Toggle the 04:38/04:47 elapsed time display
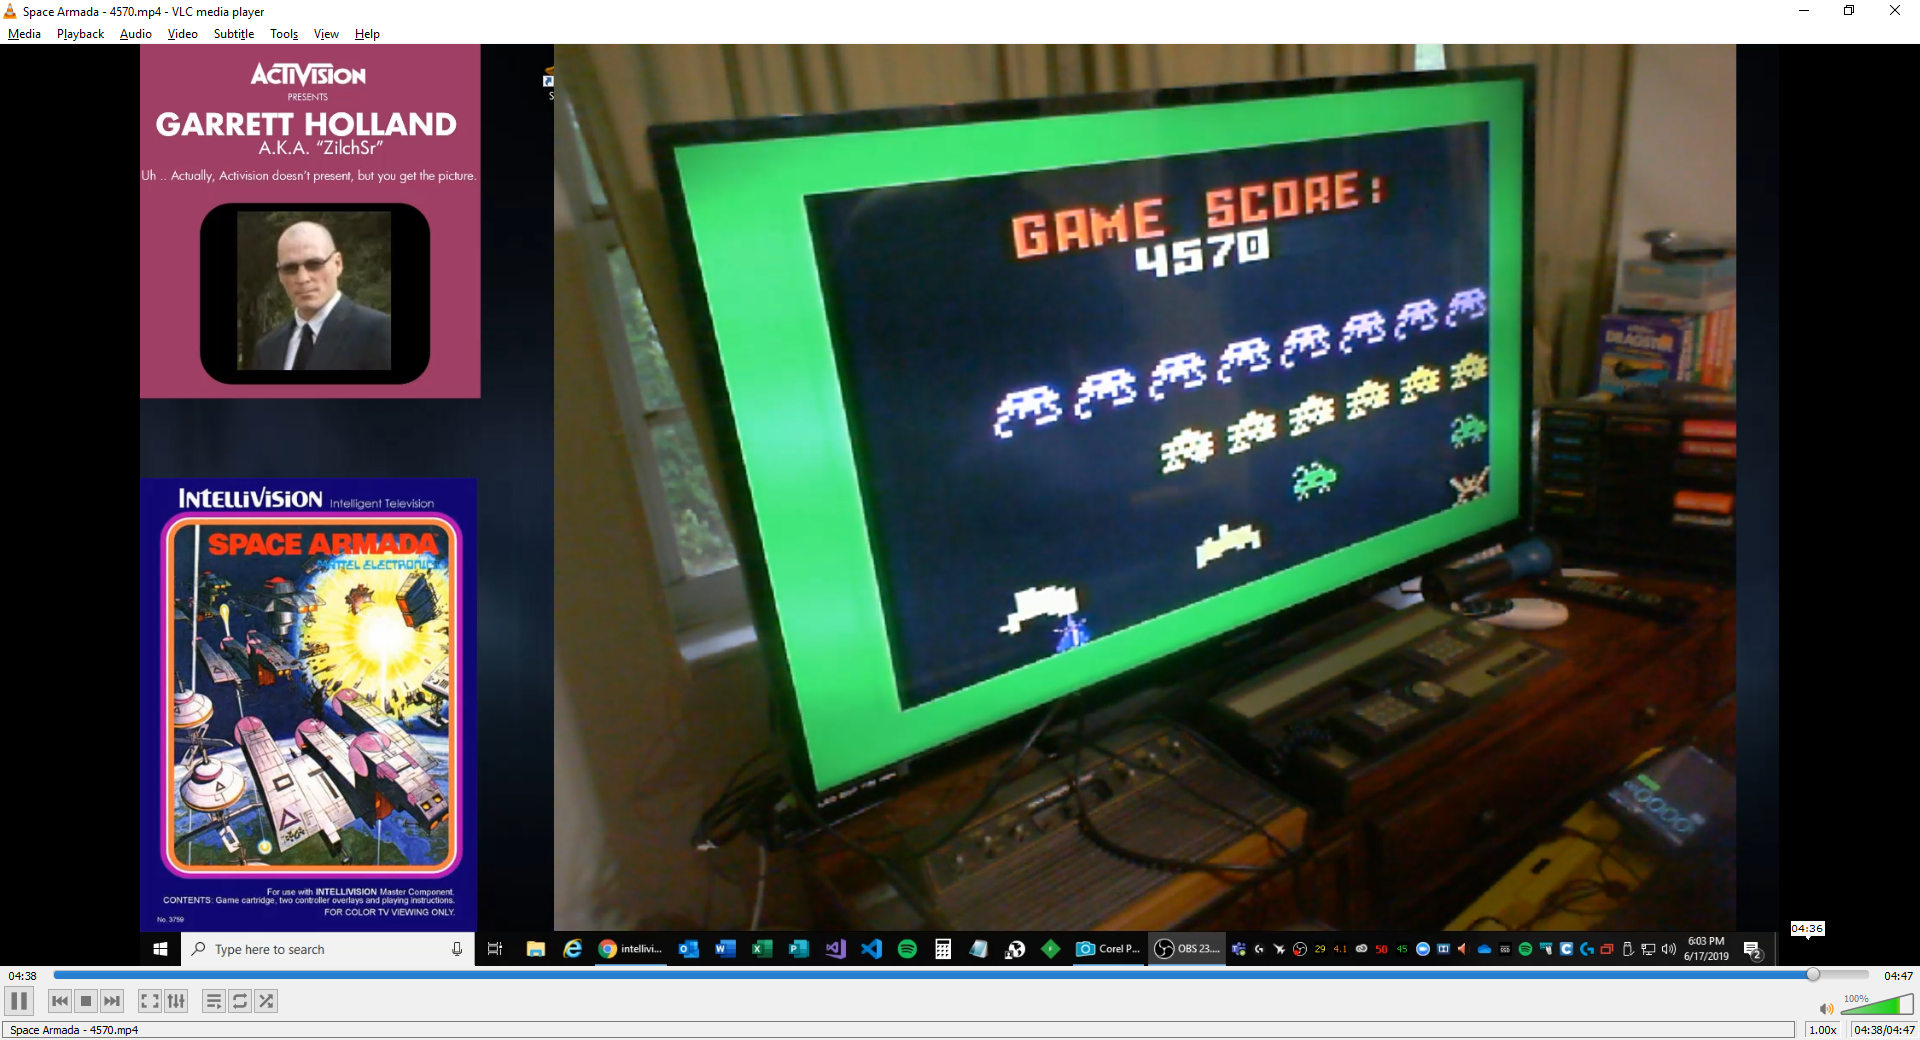 [1883, 1030]
